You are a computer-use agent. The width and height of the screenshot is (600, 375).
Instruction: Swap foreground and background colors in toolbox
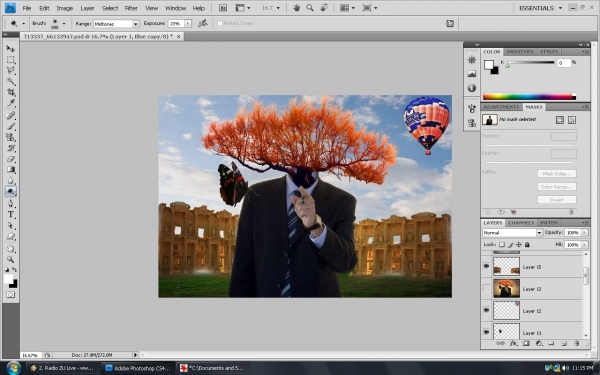14,270
